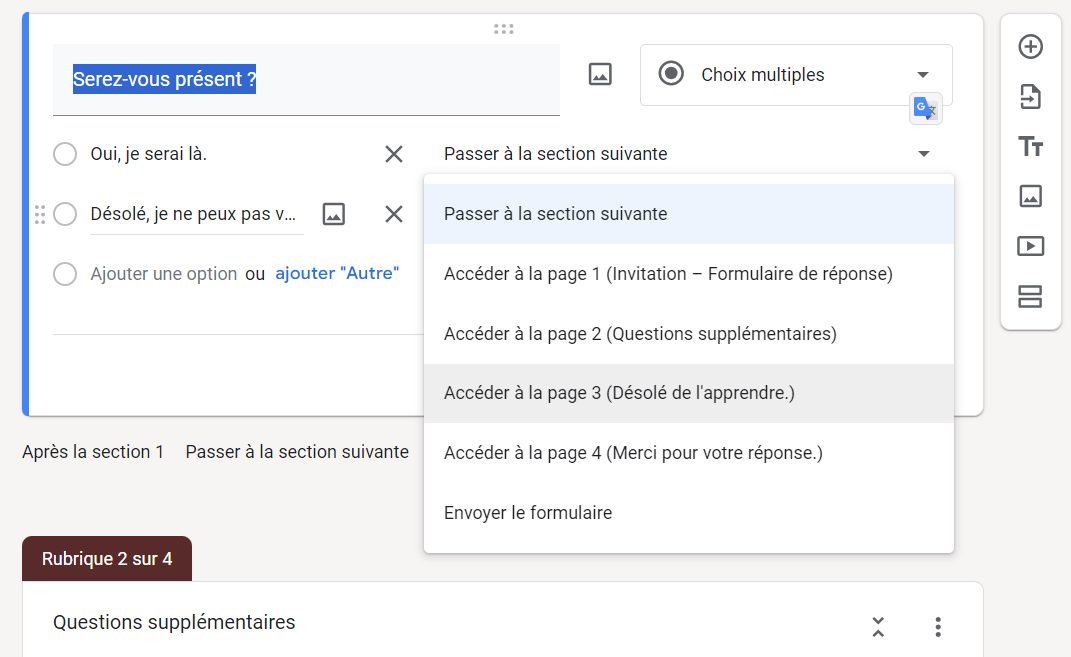Open the "Choix multiples" question type dropdown
The image size is (1071, 657).
point(796,75)
